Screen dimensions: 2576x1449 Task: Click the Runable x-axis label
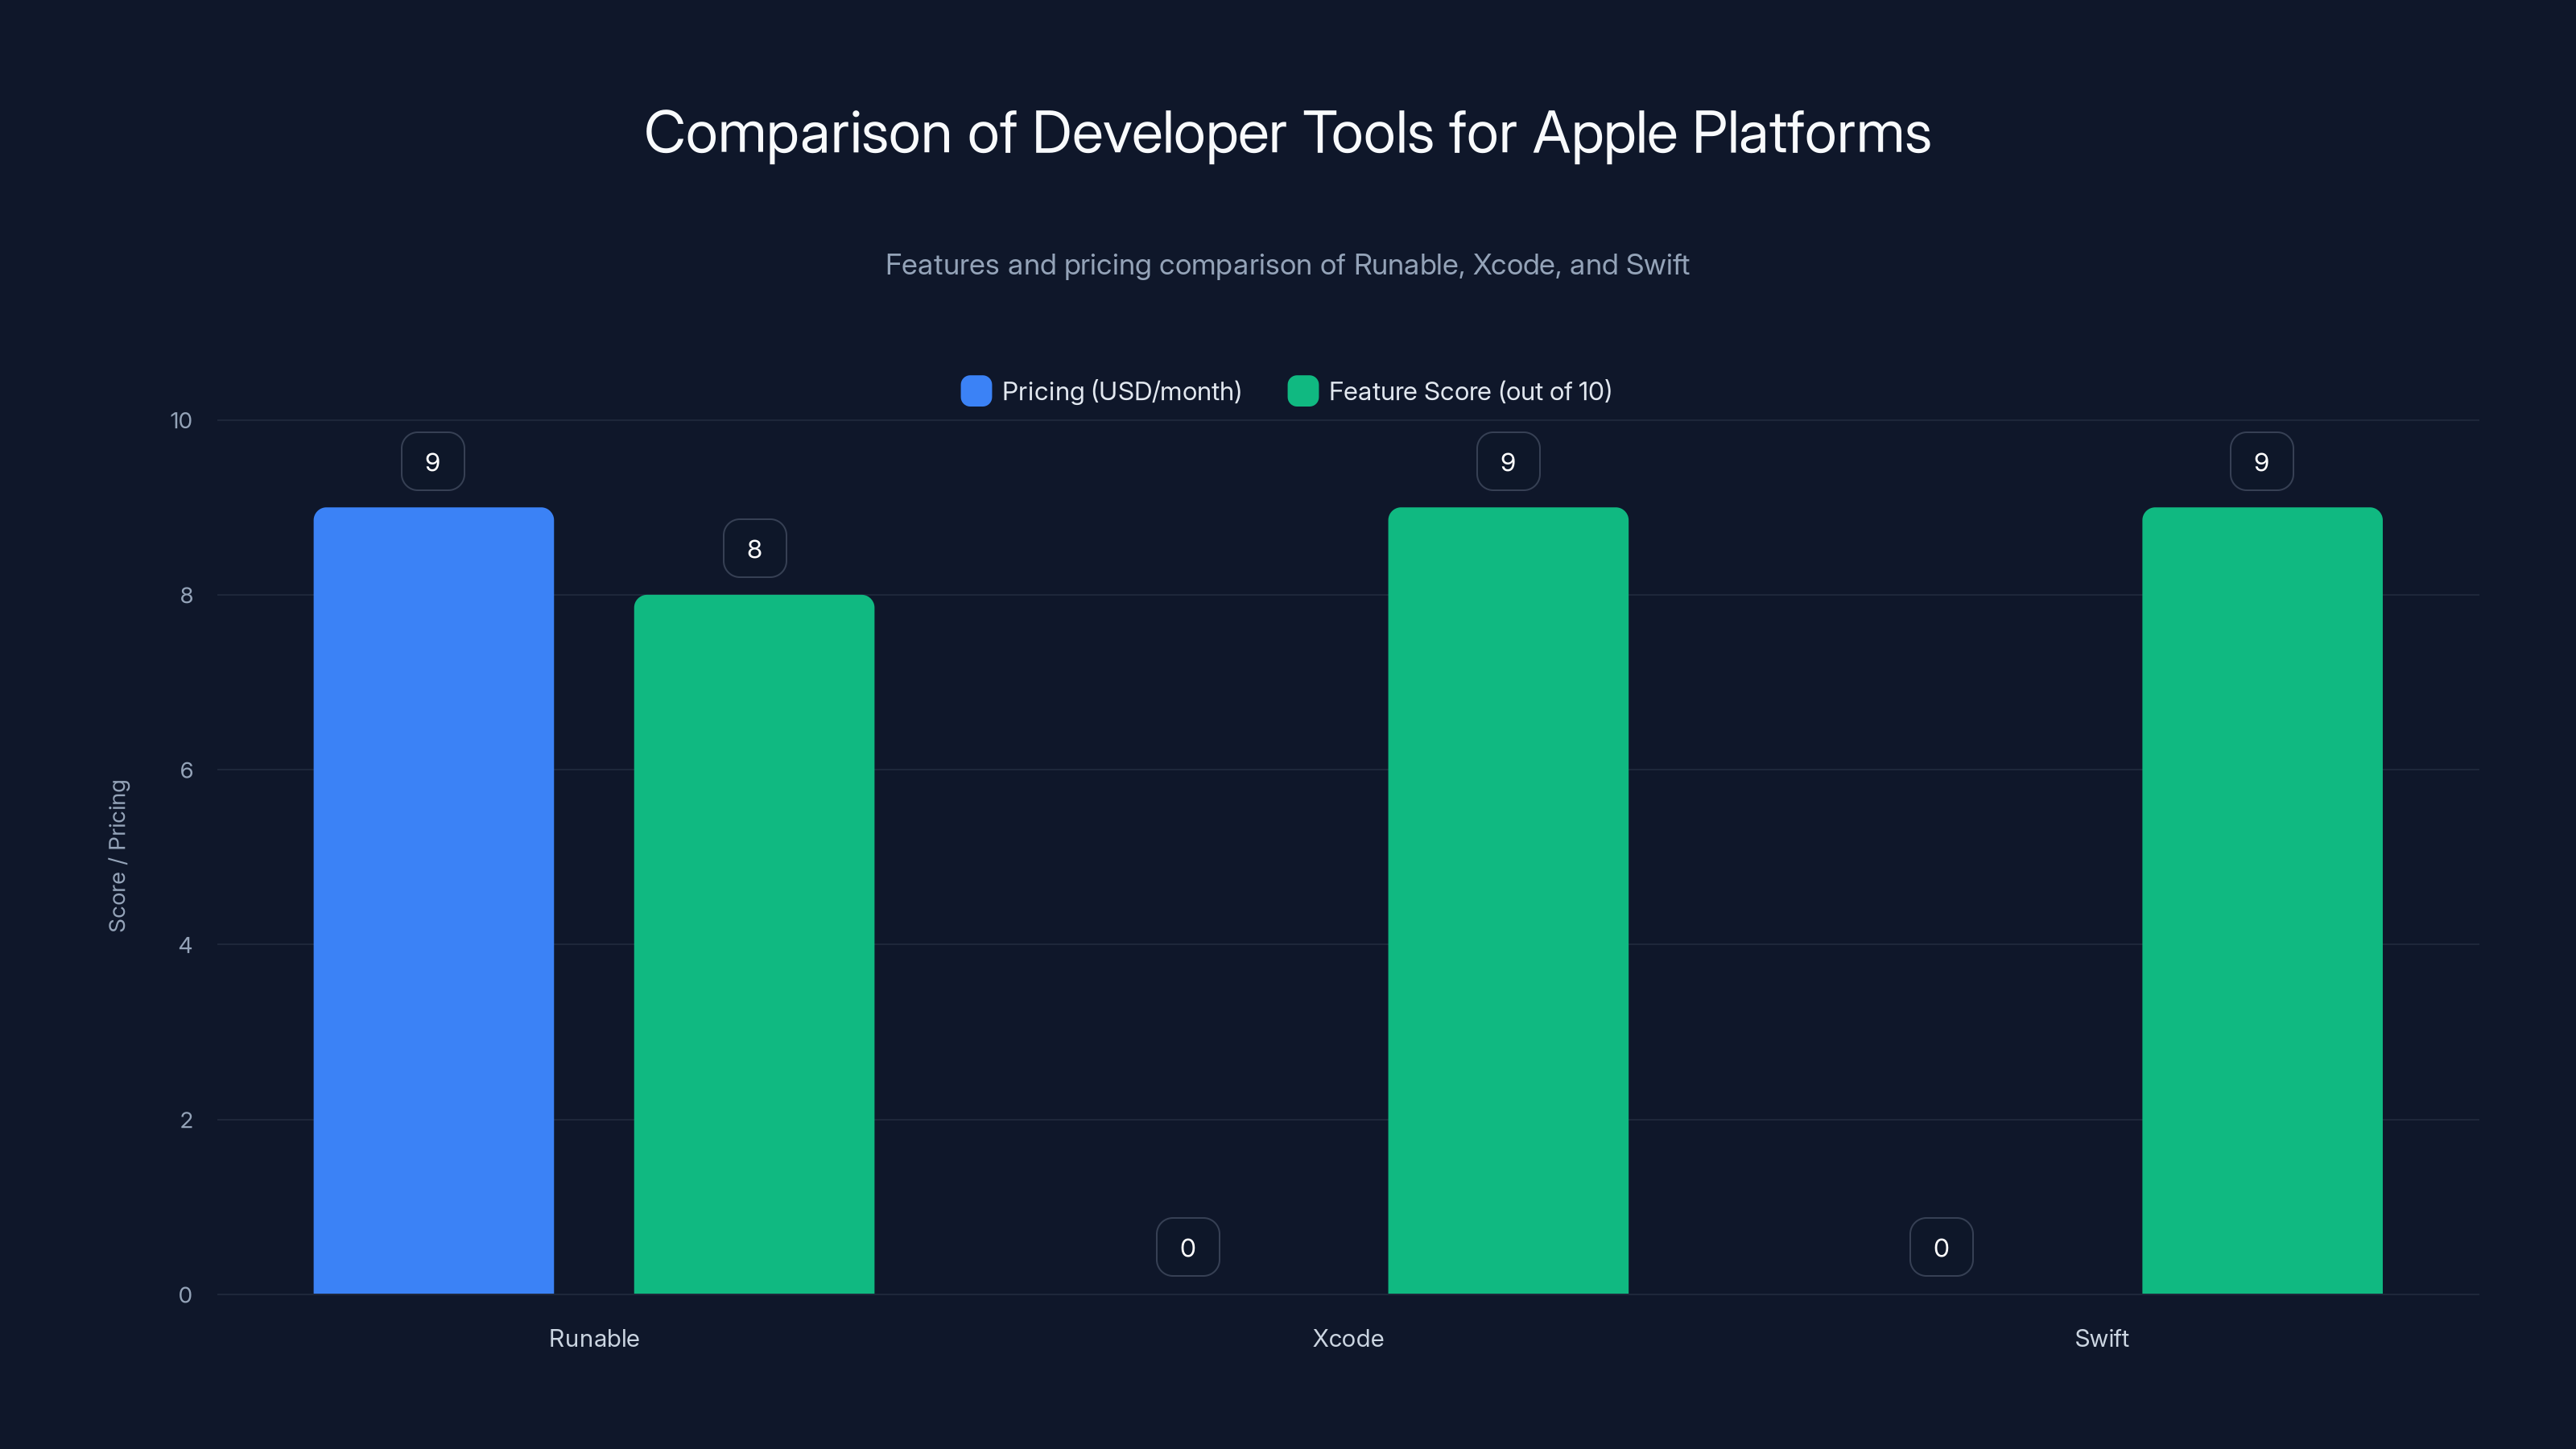[x=594, y=1338]
